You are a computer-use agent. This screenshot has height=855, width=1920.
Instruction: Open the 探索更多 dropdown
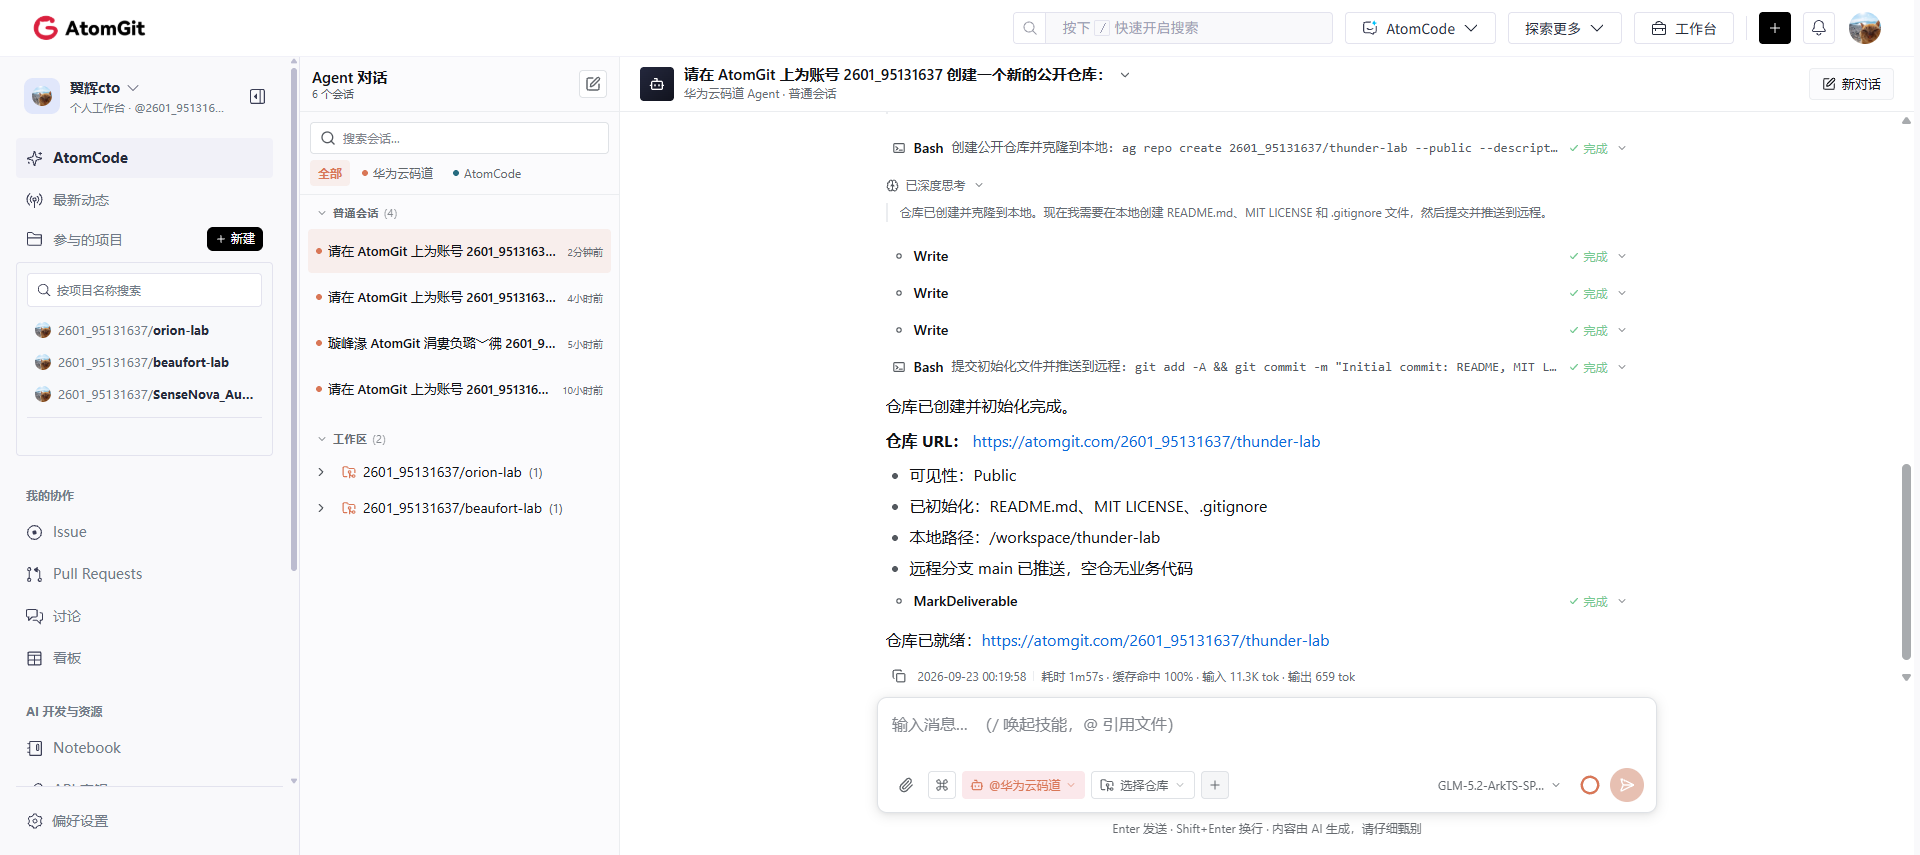pos(1564,28)
